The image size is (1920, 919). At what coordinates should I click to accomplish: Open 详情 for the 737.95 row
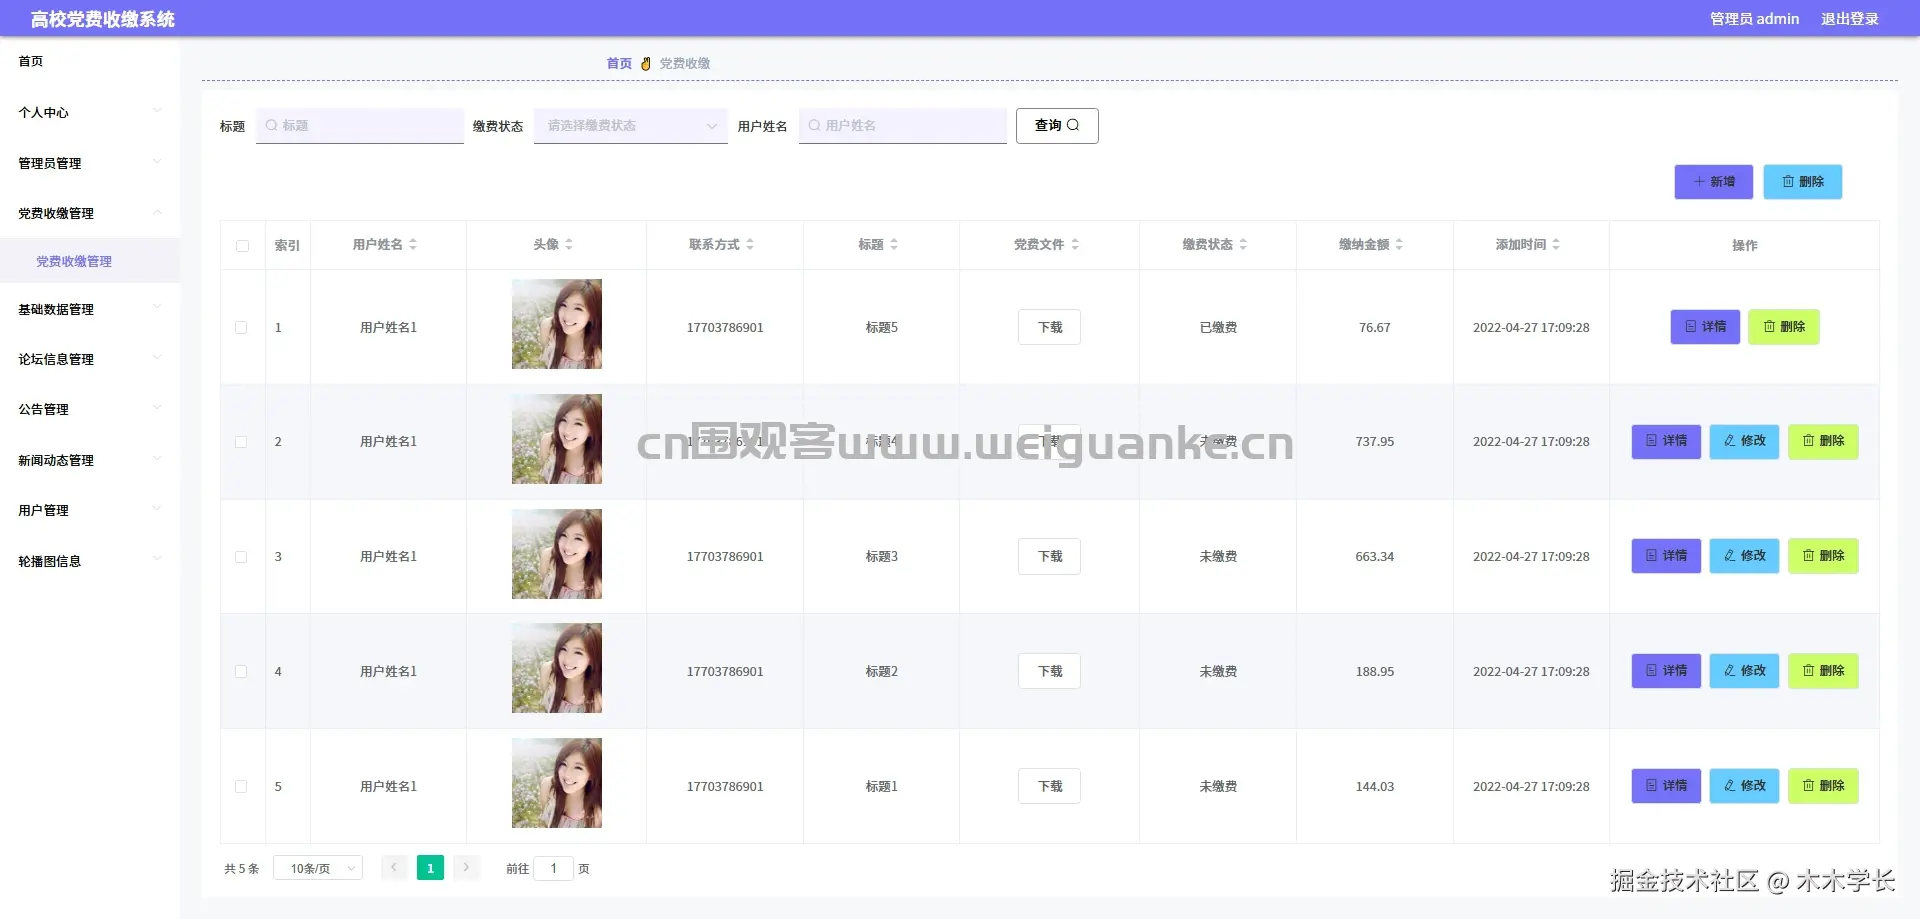[1666, 441]
